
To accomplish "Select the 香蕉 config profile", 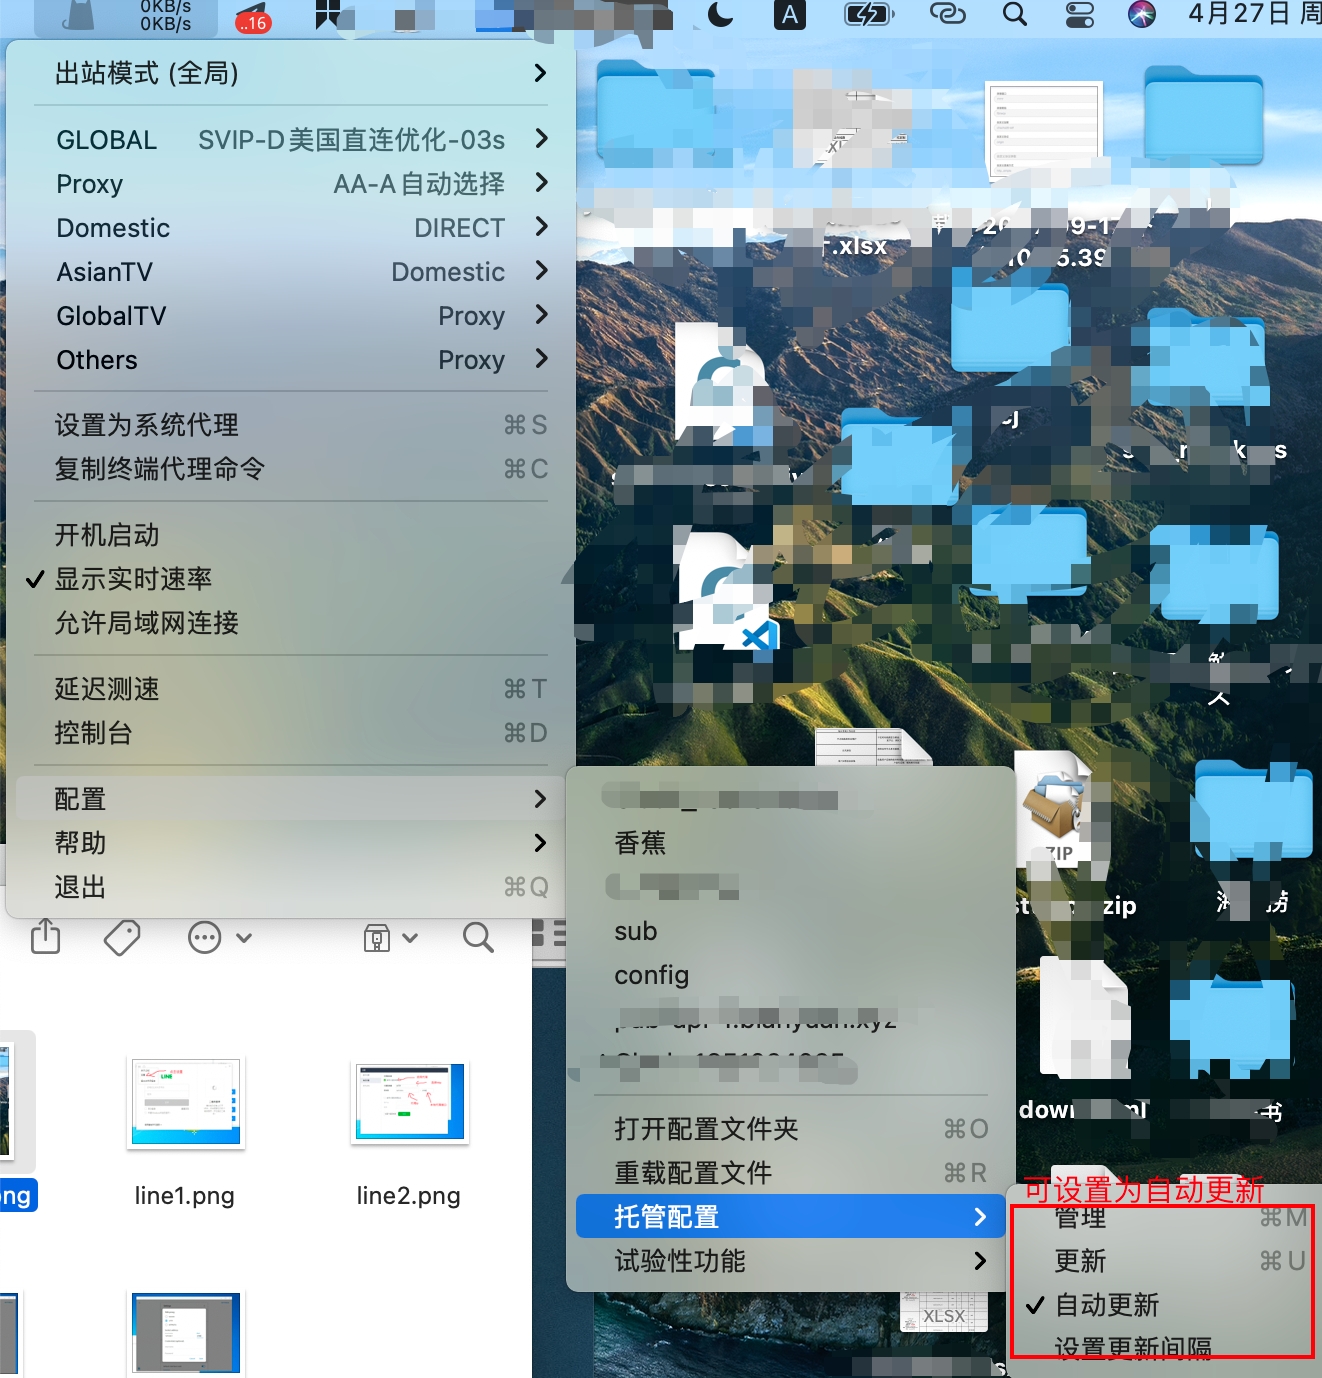I will 640,843.
